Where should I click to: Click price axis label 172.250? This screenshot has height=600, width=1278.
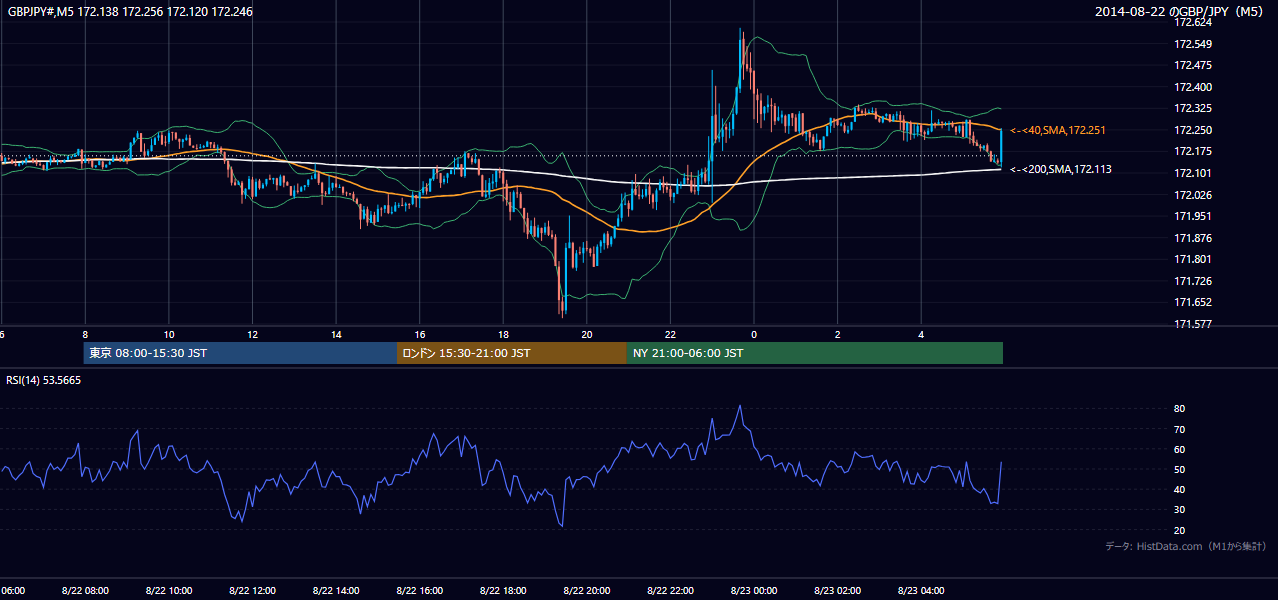point(1194,130)
